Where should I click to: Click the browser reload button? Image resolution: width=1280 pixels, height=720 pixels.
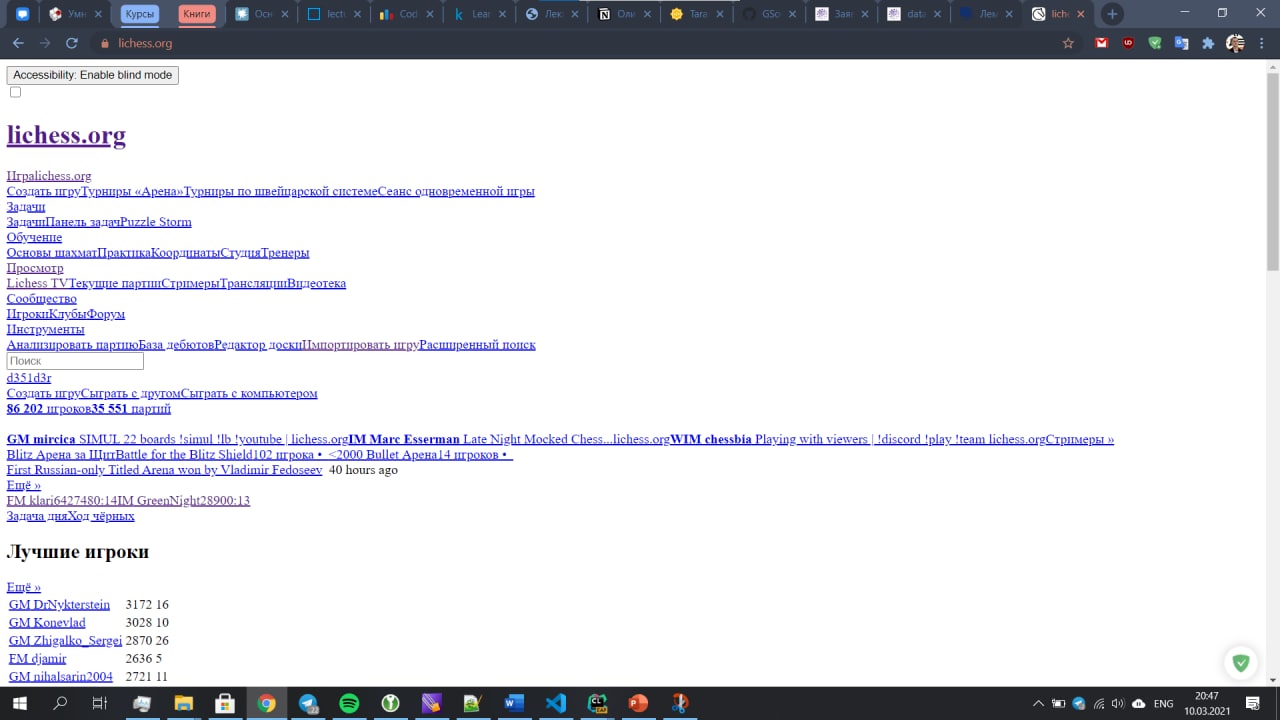click(x=71, y=43)
